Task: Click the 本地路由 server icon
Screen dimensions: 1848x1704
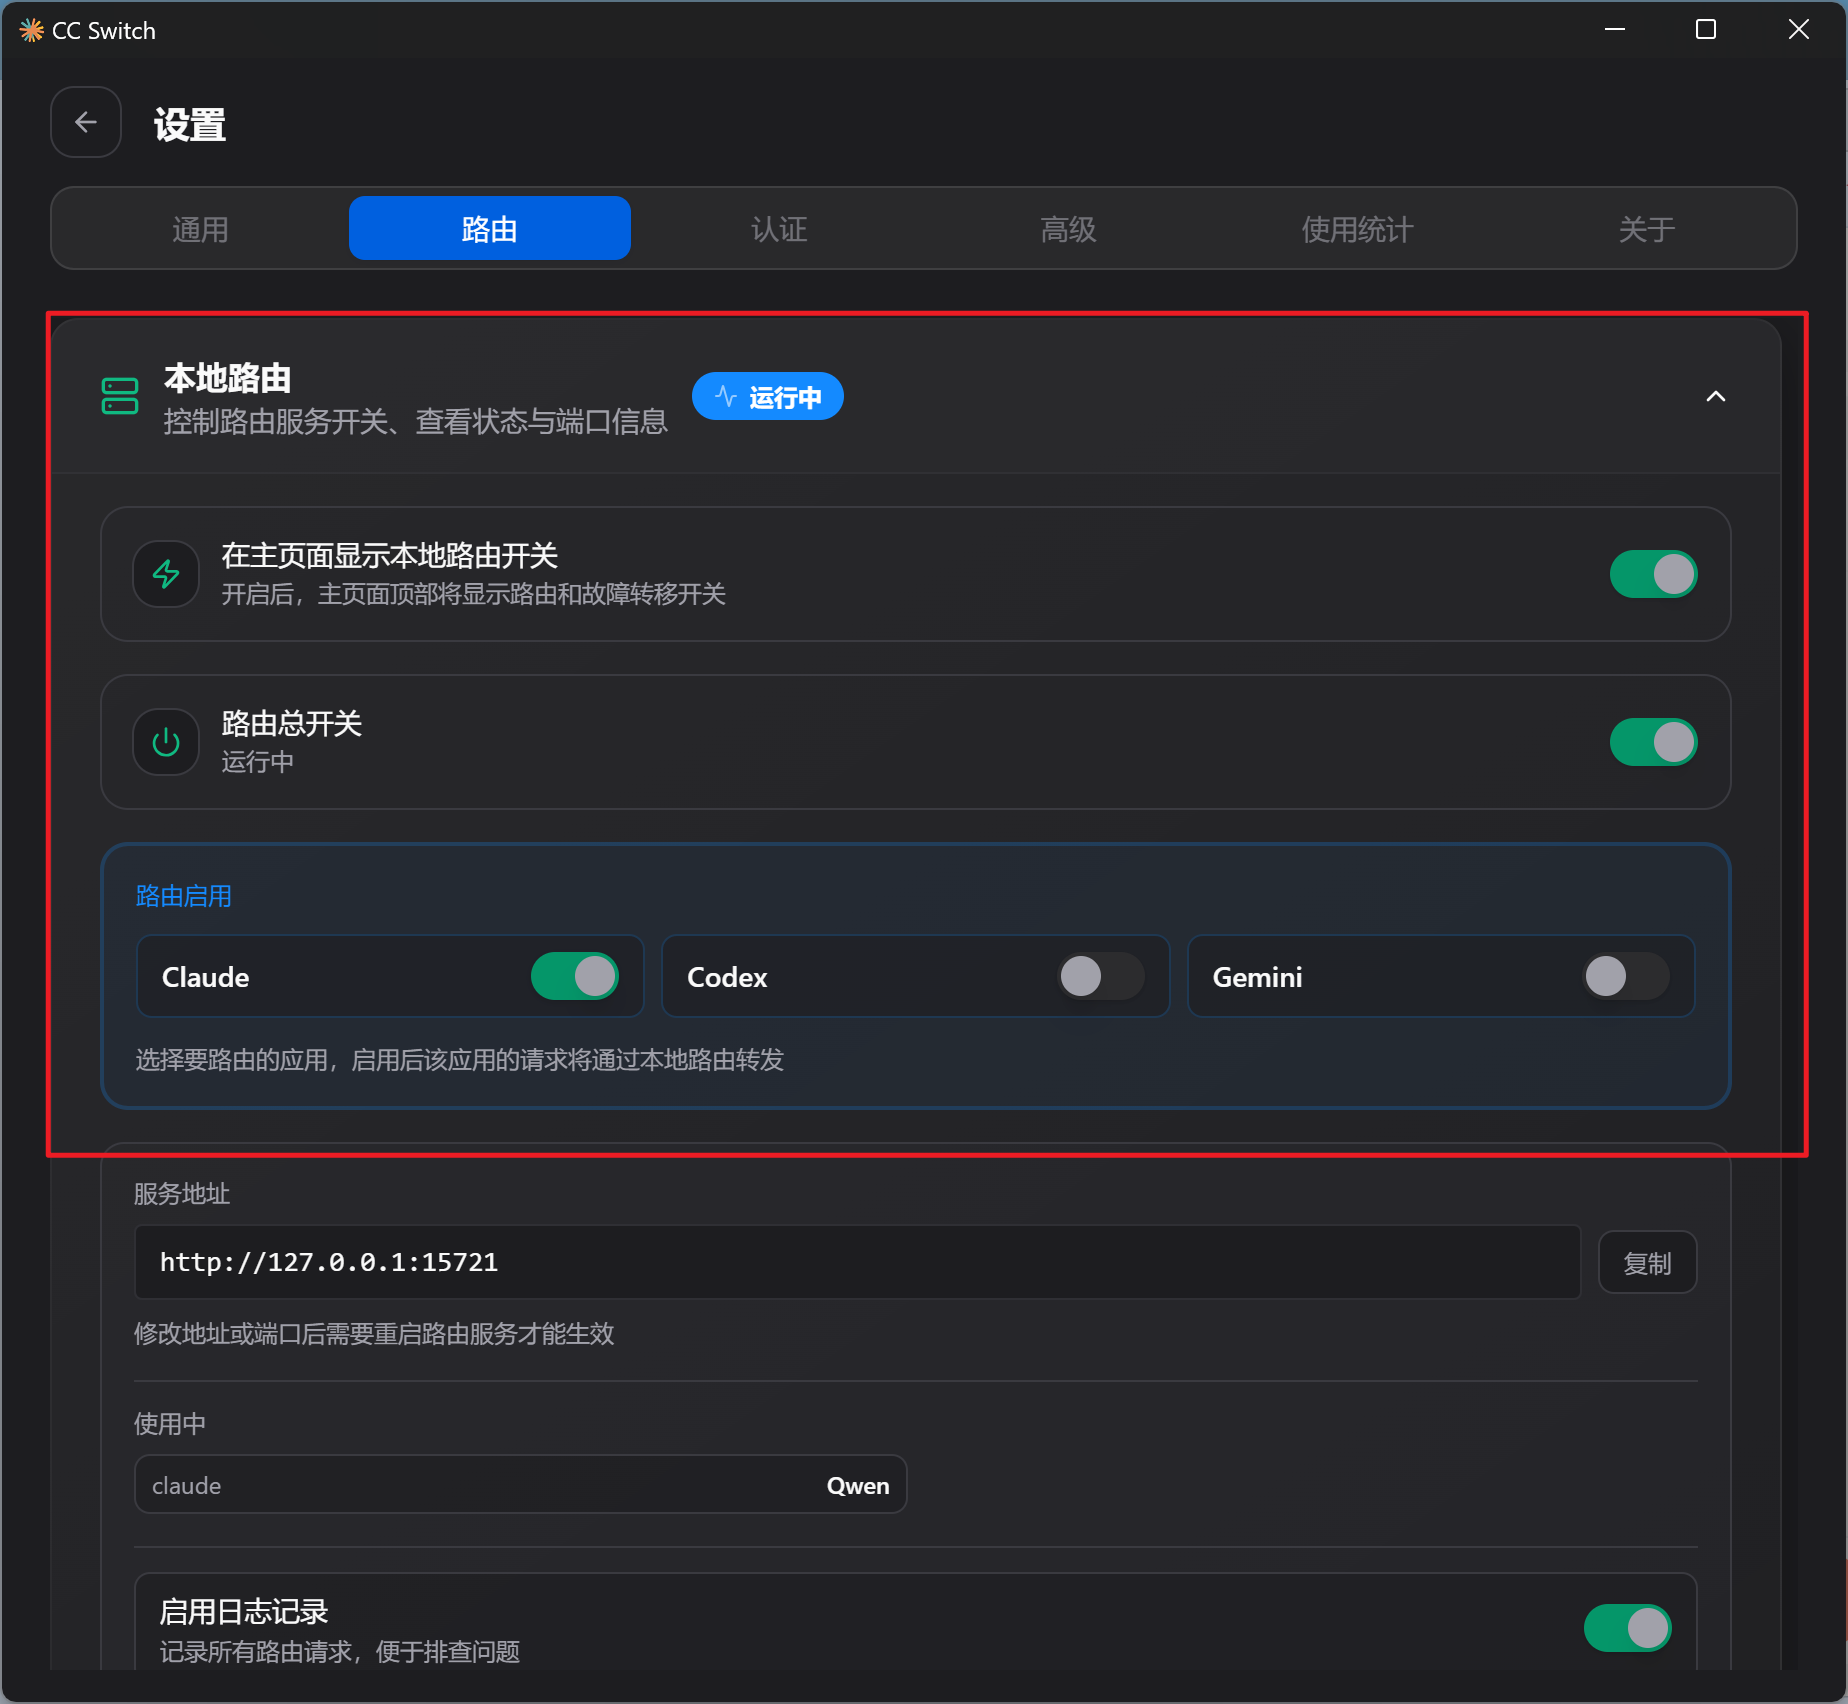Action: (120, 396)
